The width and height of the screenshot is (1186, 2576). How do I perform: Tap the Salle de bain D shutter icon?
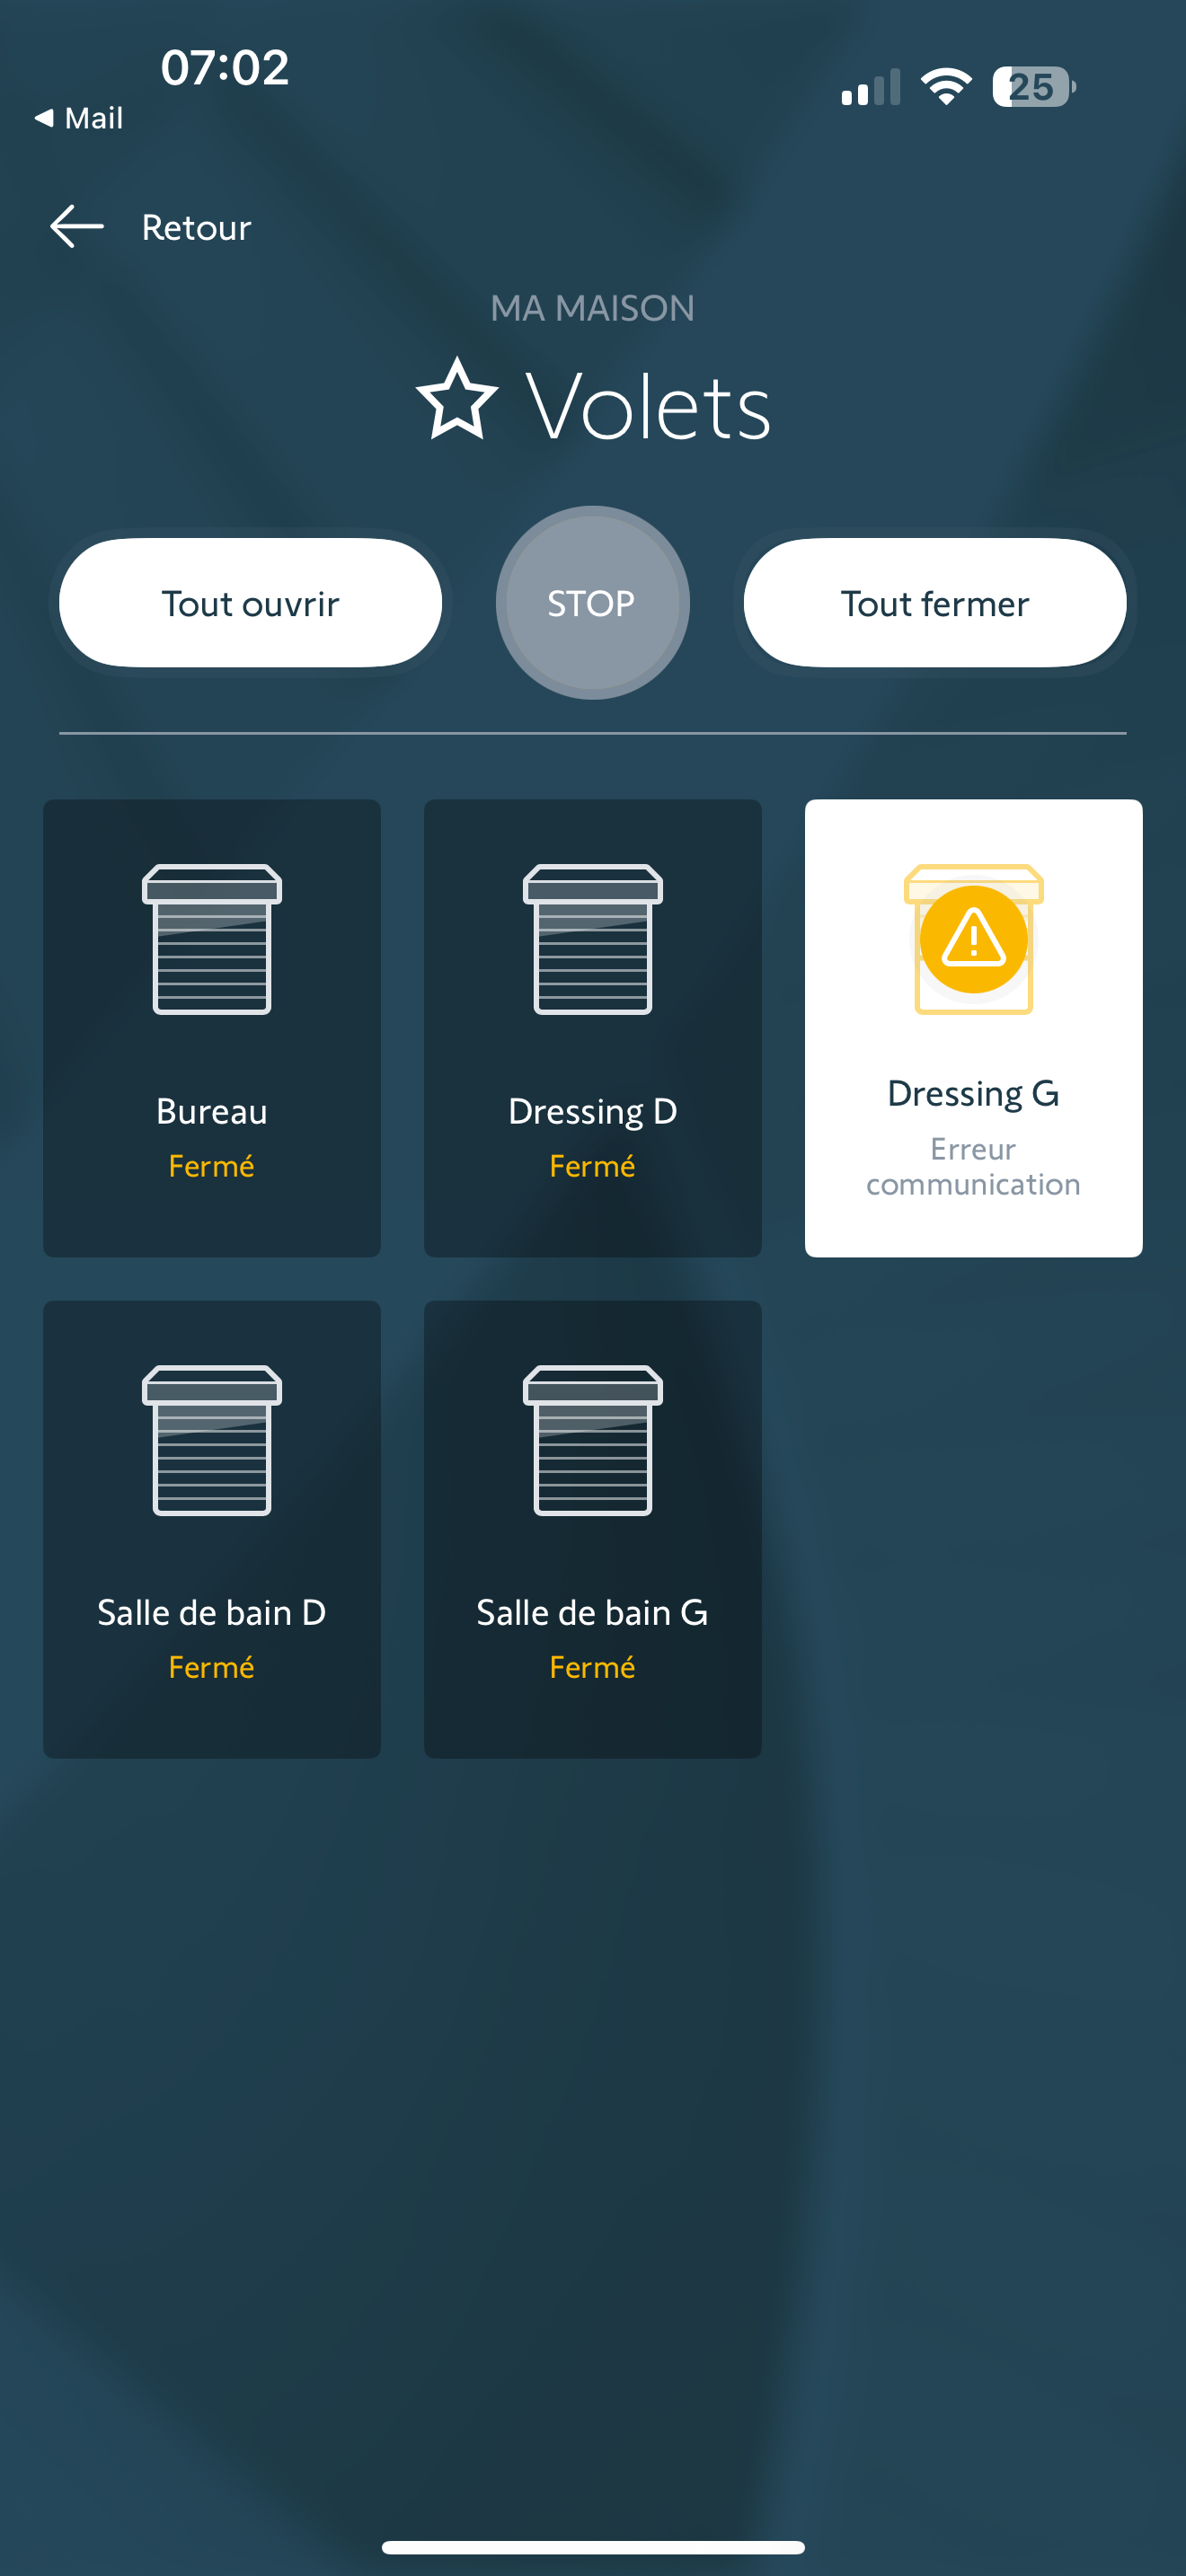(212, 1440)
